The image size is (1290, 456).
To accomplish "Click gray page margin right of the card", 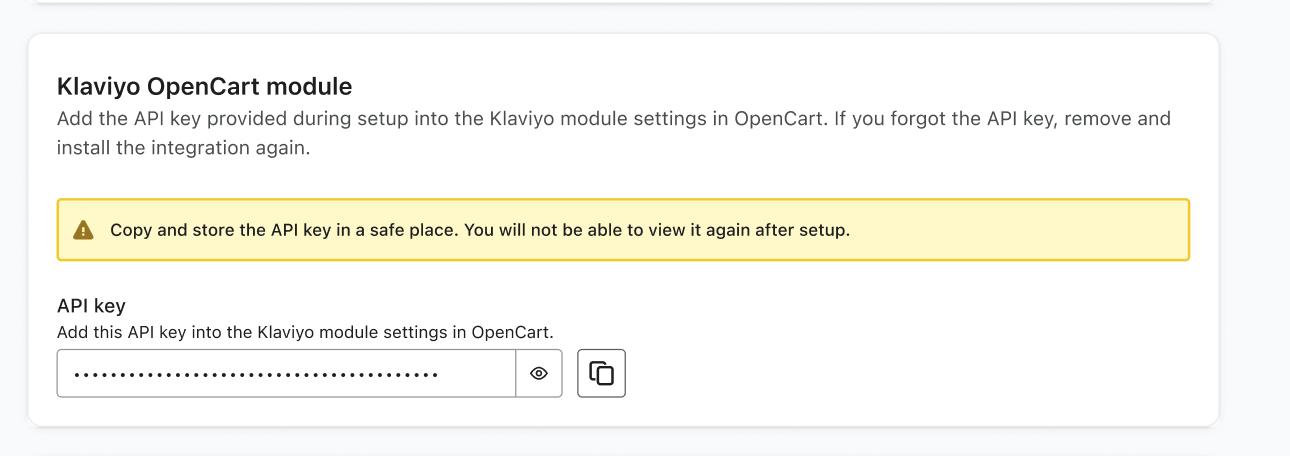I will [1255, 230].
